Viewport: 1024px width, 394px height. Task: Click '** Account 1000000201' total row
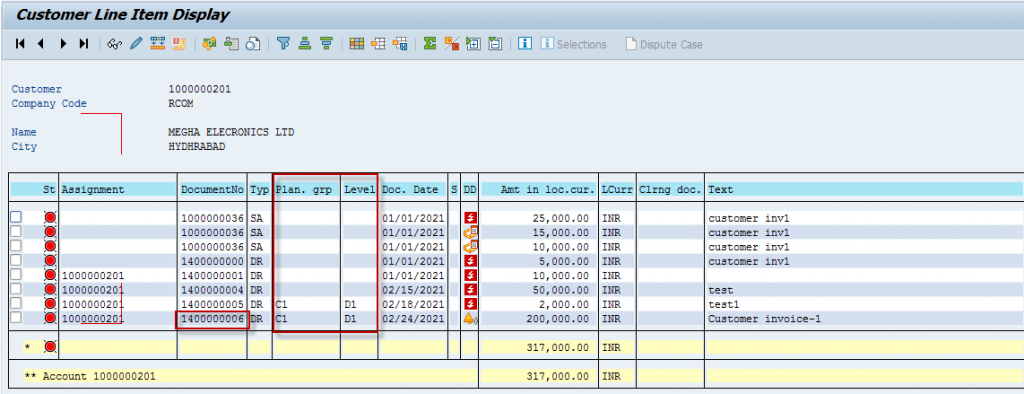pyautogui.click(x=90, y=376)
